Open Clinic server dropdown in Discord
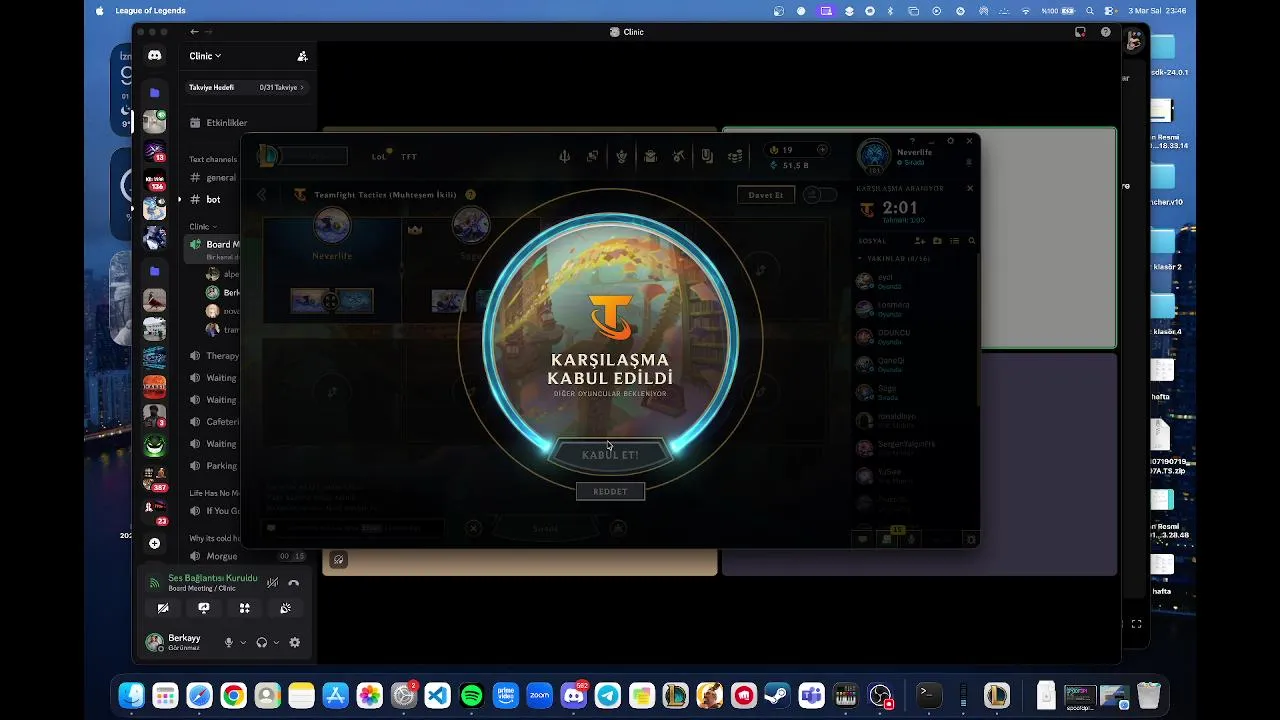Image resolution: width=1280 pixels, height=720 pixels. [x=205, y=56]
